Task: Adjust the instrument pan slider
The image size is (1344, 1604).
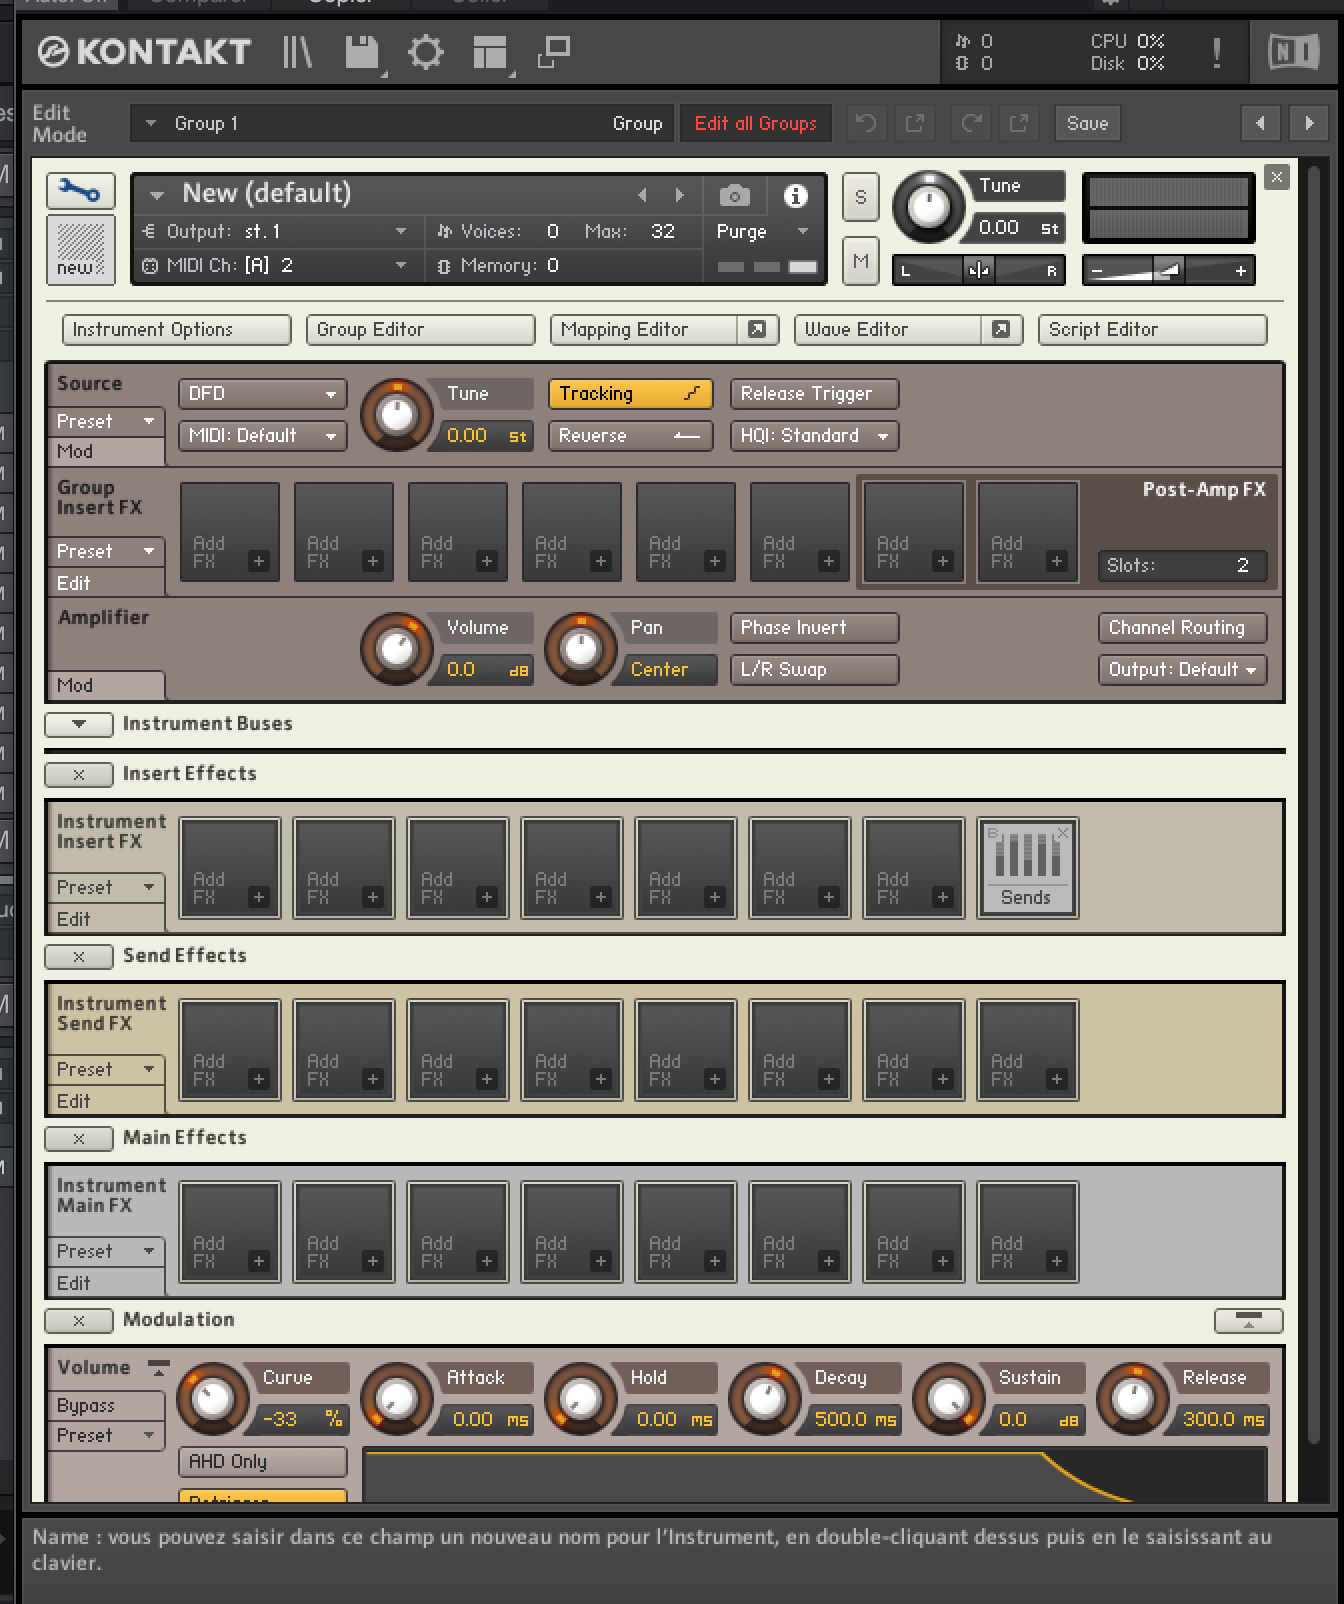Action: click(x=978, y=270)
